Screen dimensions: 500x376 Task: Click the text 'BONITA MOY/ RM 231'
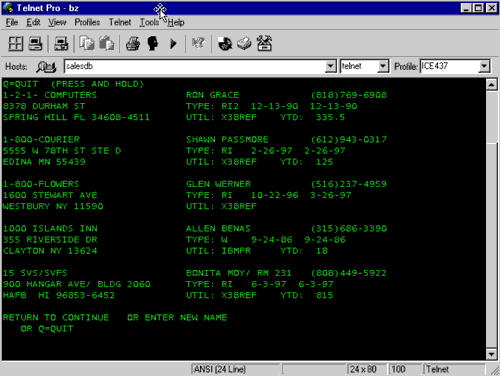(x=239, y=273)
